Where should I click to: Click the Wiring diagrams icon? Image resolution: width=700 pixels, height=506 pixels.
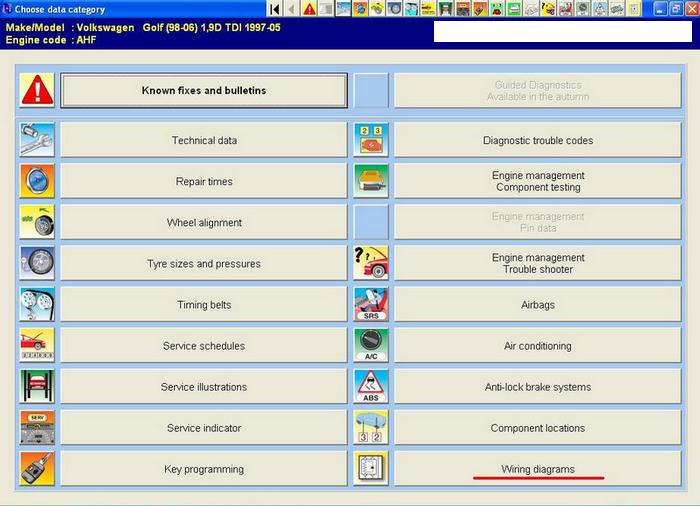click(371, 469)
